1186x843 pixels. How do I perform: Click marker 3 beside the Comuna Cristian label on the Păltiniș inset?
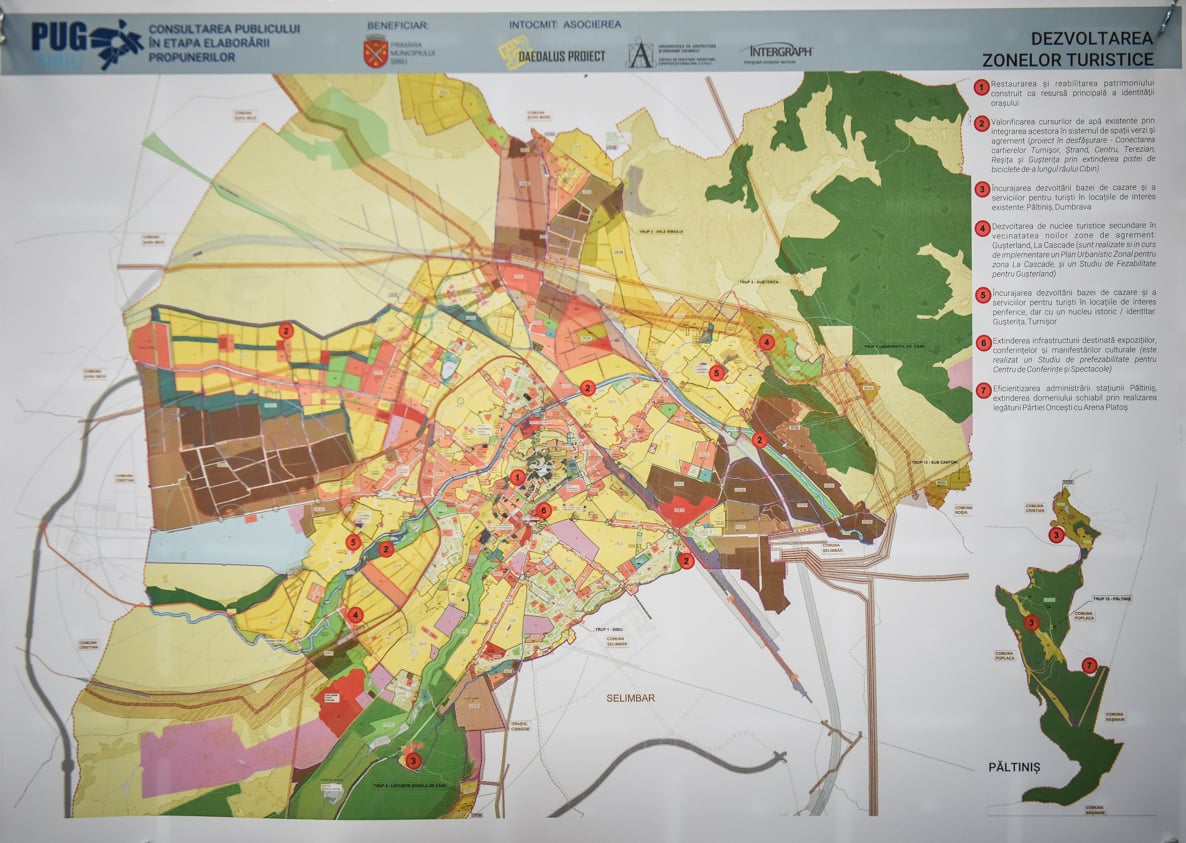1056,535
